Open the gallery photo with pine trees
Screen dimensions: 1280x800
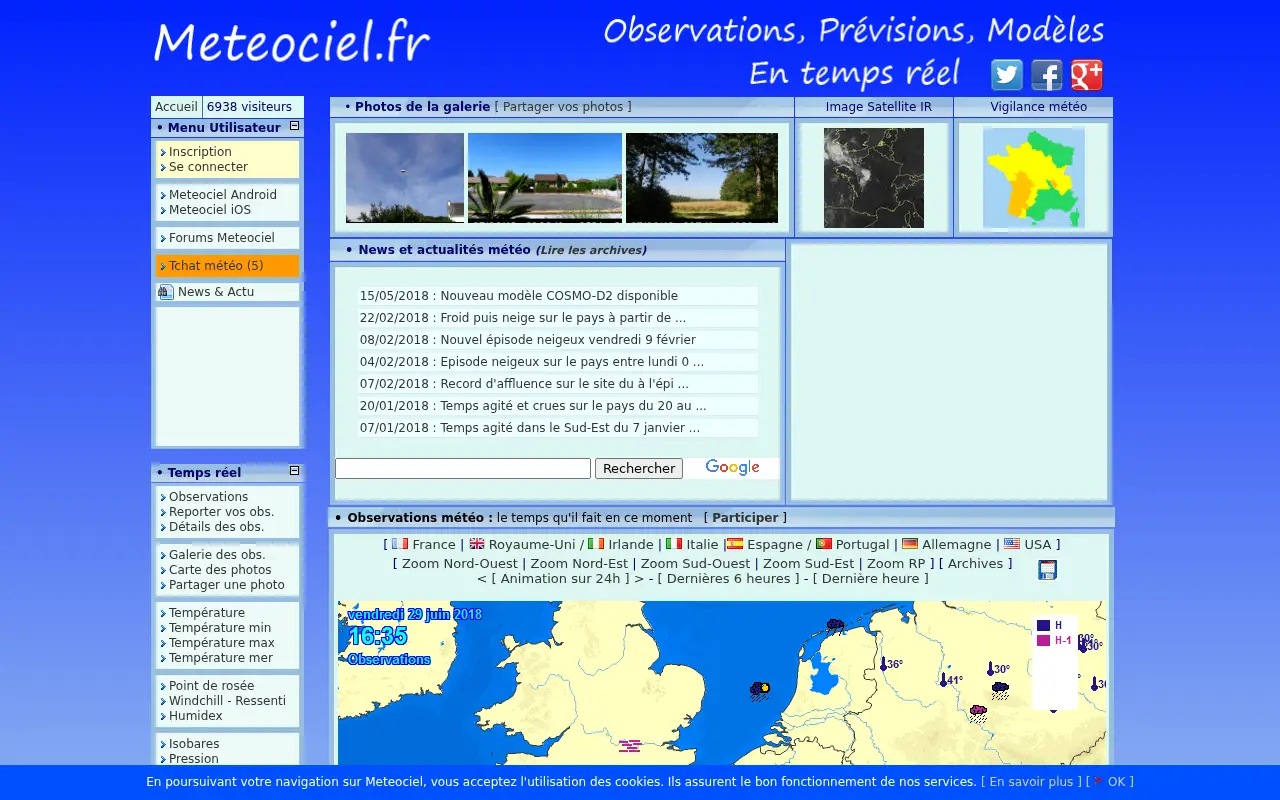702,178
